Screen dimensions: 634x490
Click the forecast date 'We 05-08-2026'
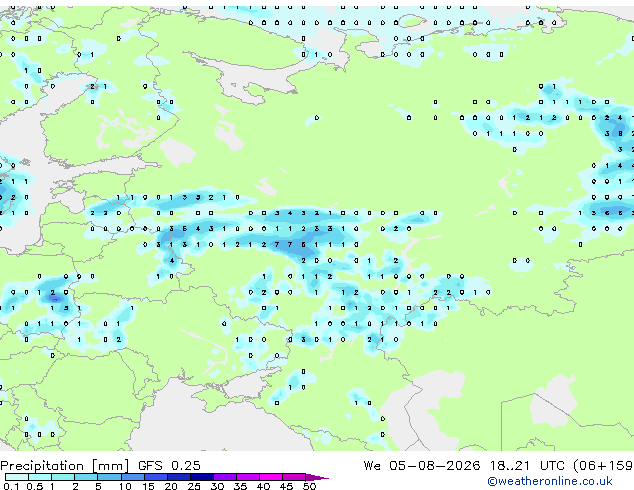tap(422, 466)
